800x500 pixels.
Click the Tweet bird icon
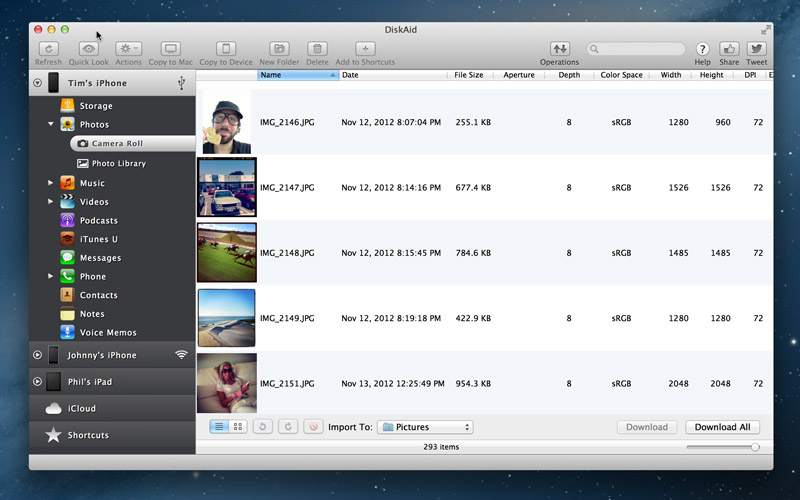[756, 49]
